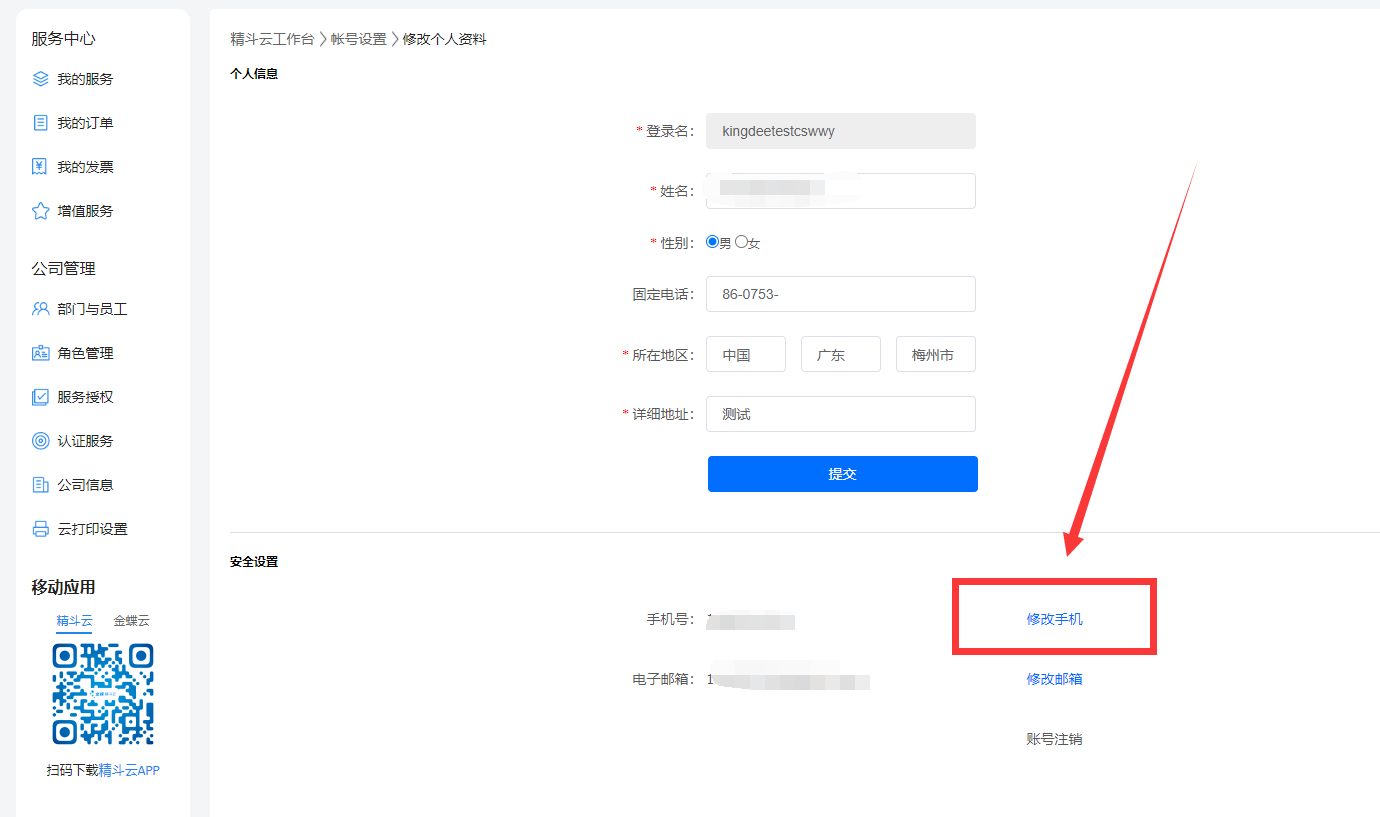Open 认证服务 sidebar entry
The width and height of the screenshot is (1380, 817).
pos(85,441)
